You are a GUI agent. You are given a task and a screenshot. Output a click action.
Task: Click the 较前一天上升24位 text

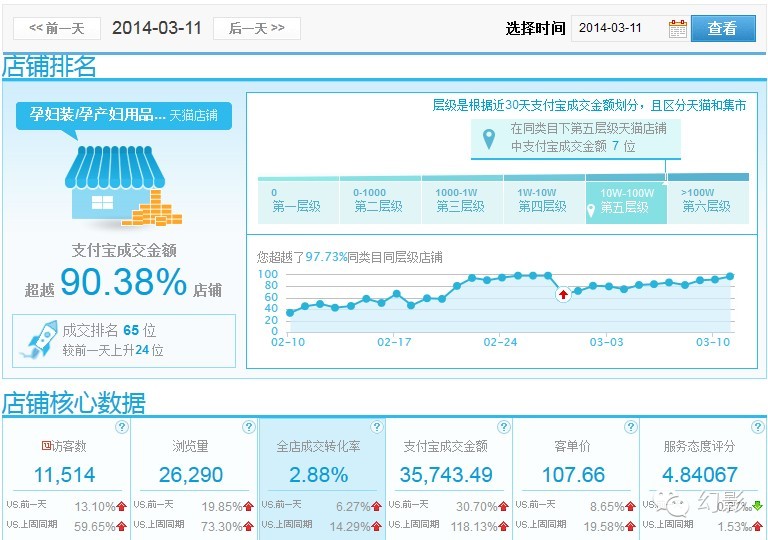pos(113,350)
